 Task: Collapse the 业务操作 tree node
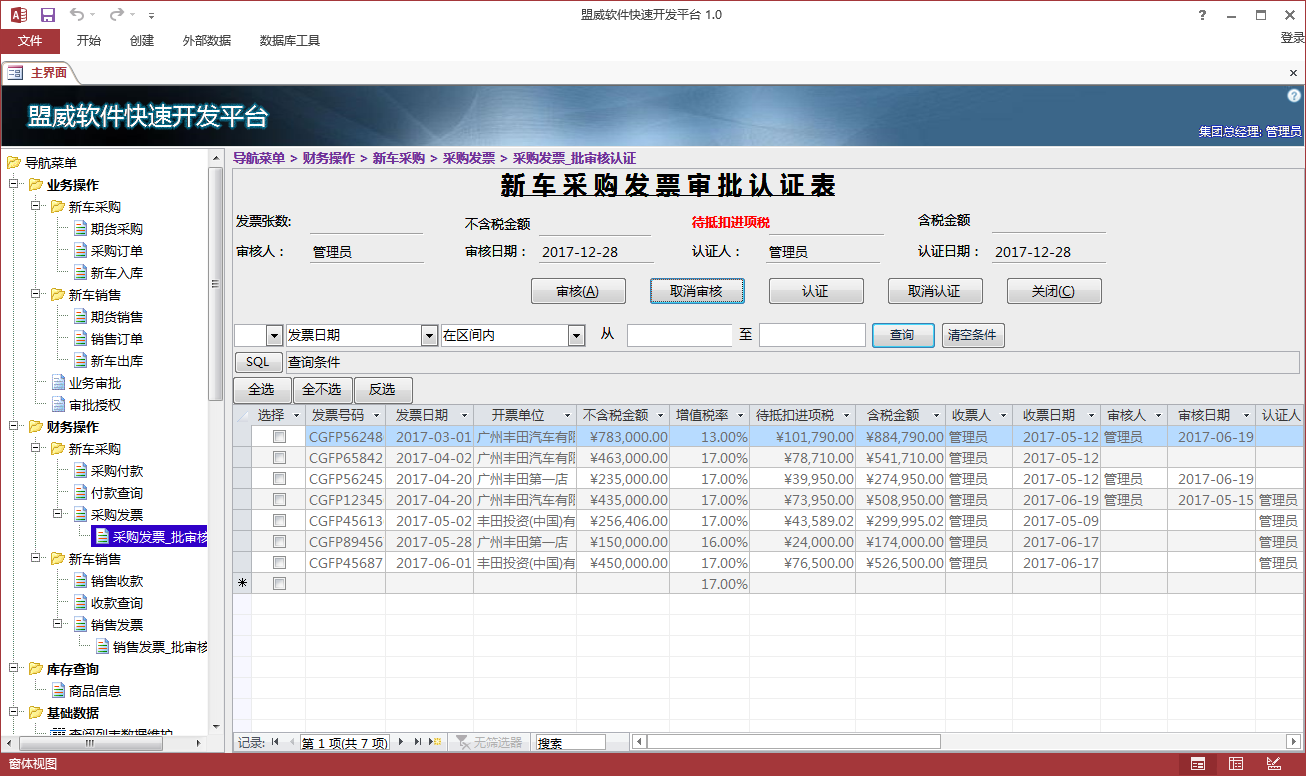14,185
